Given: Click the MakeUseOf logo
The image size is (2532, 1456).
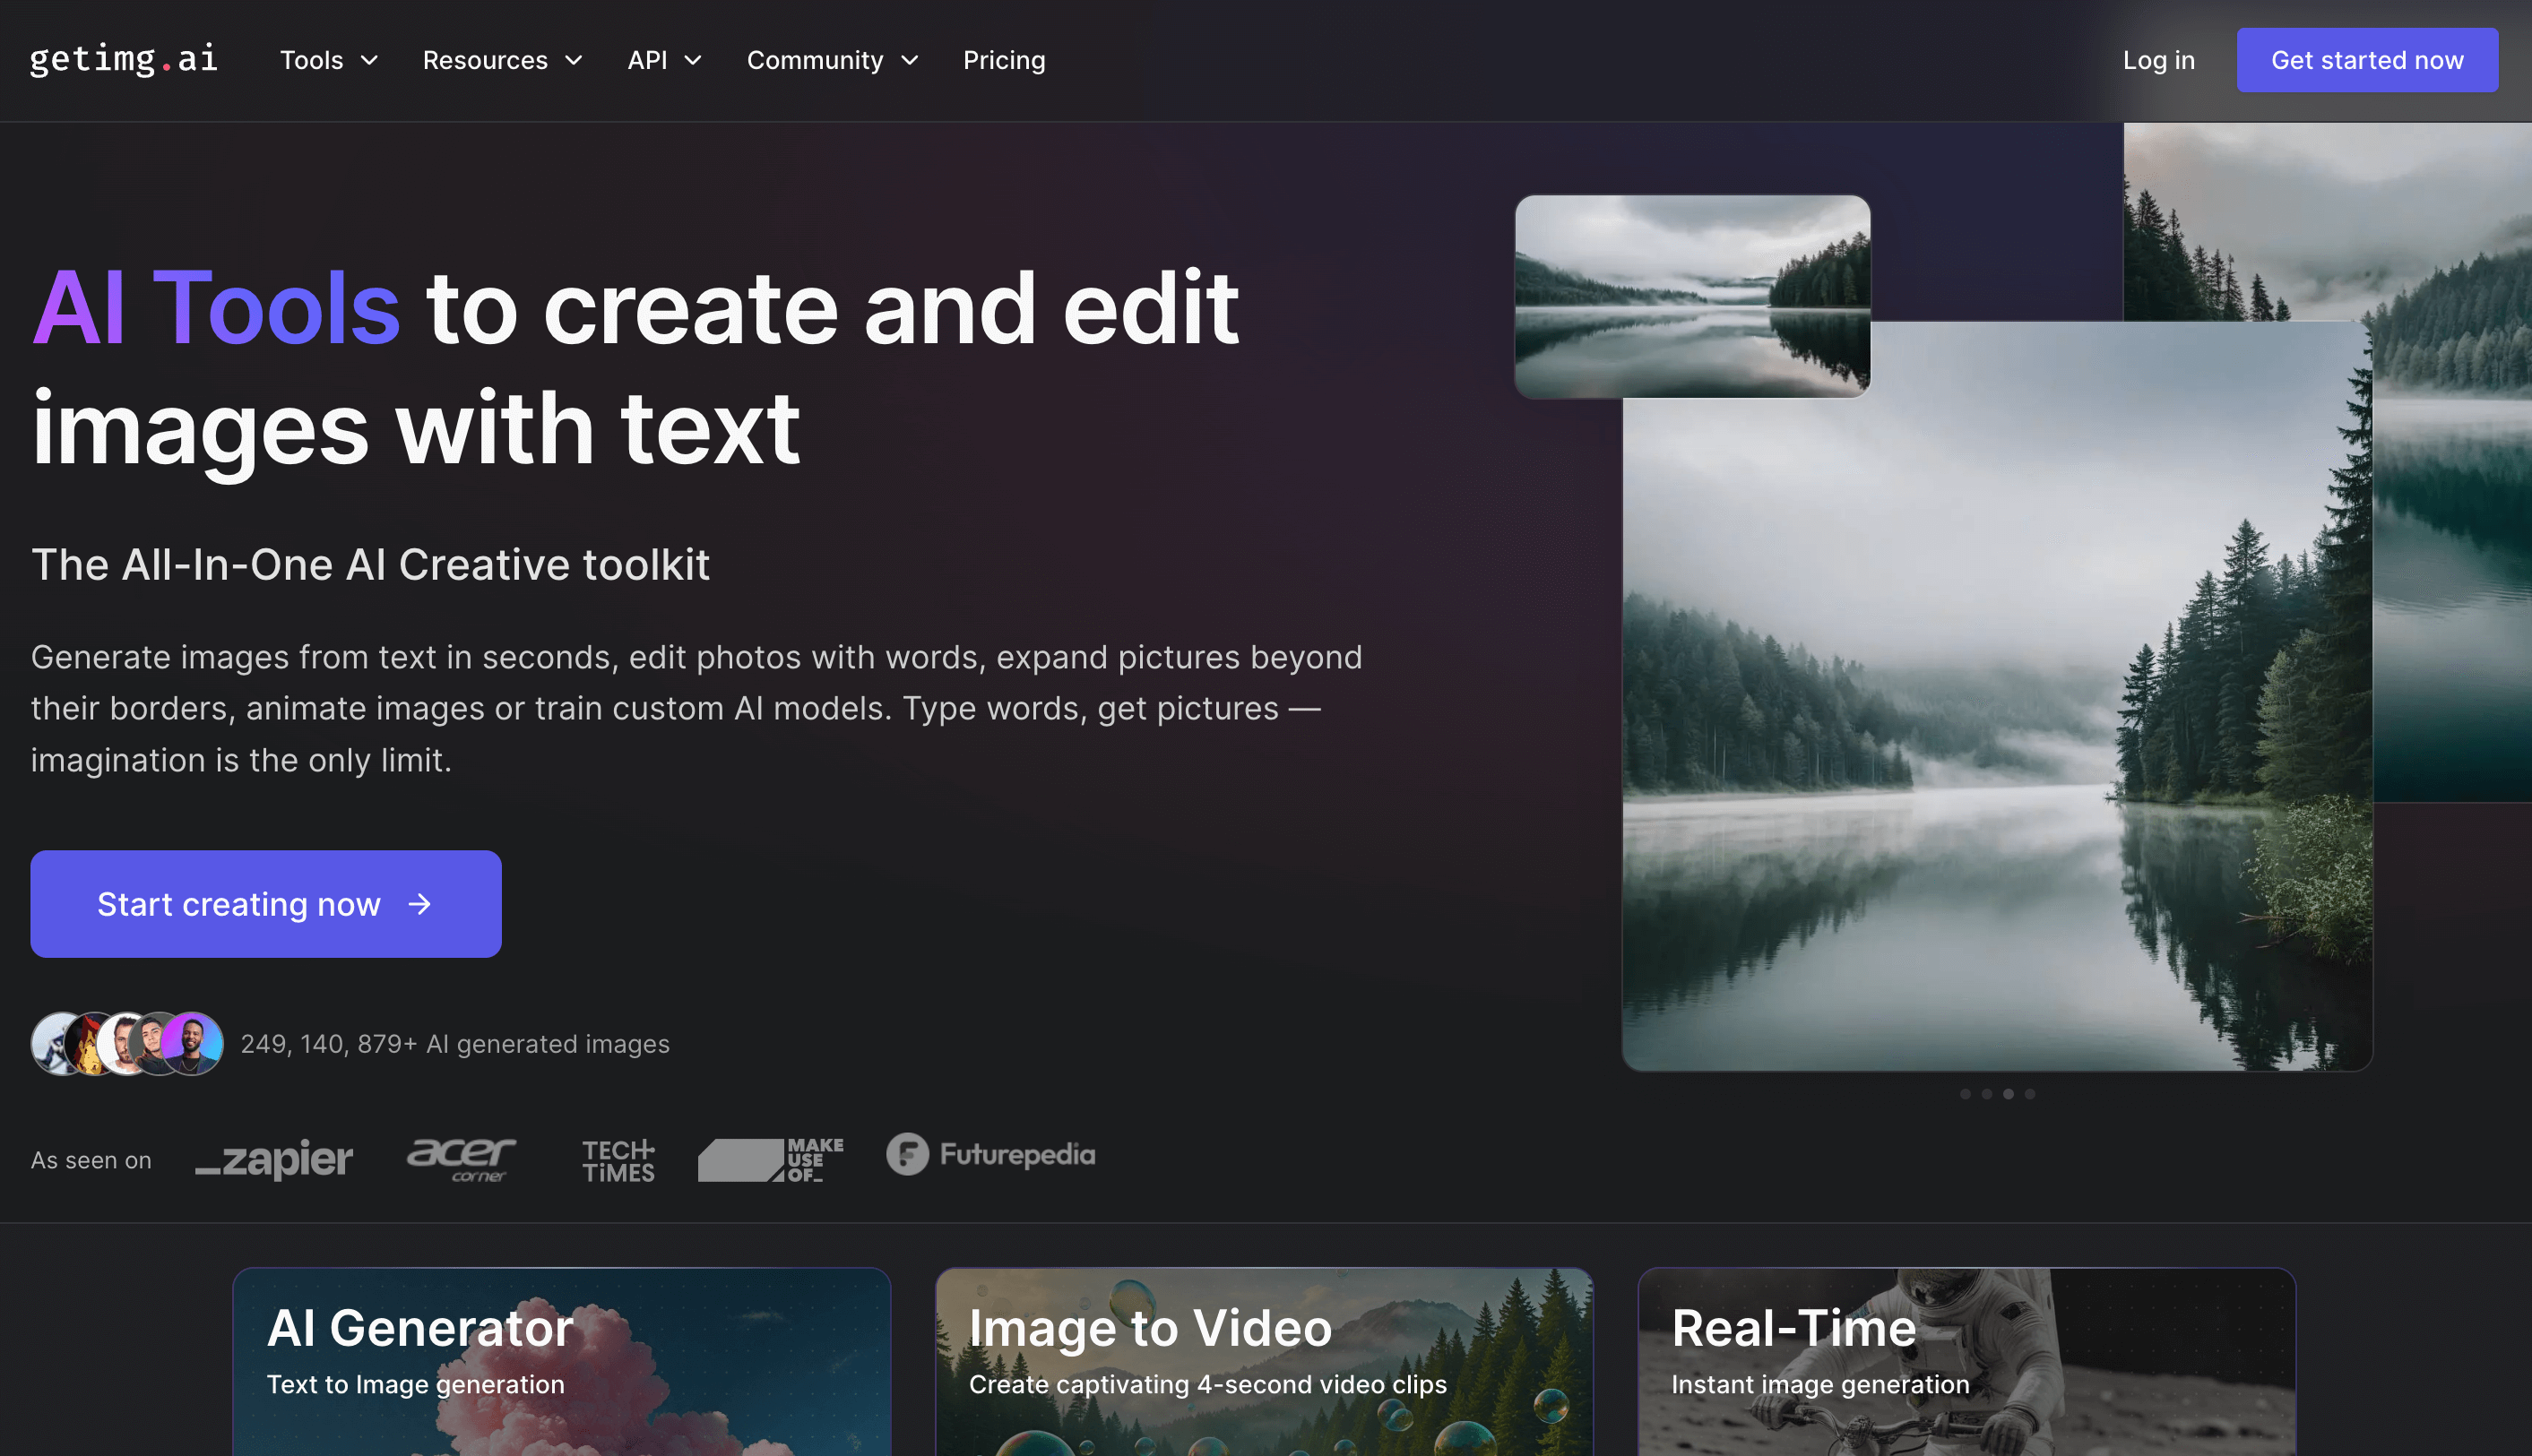Looking at the screenshot, I should pos(770,1159).
